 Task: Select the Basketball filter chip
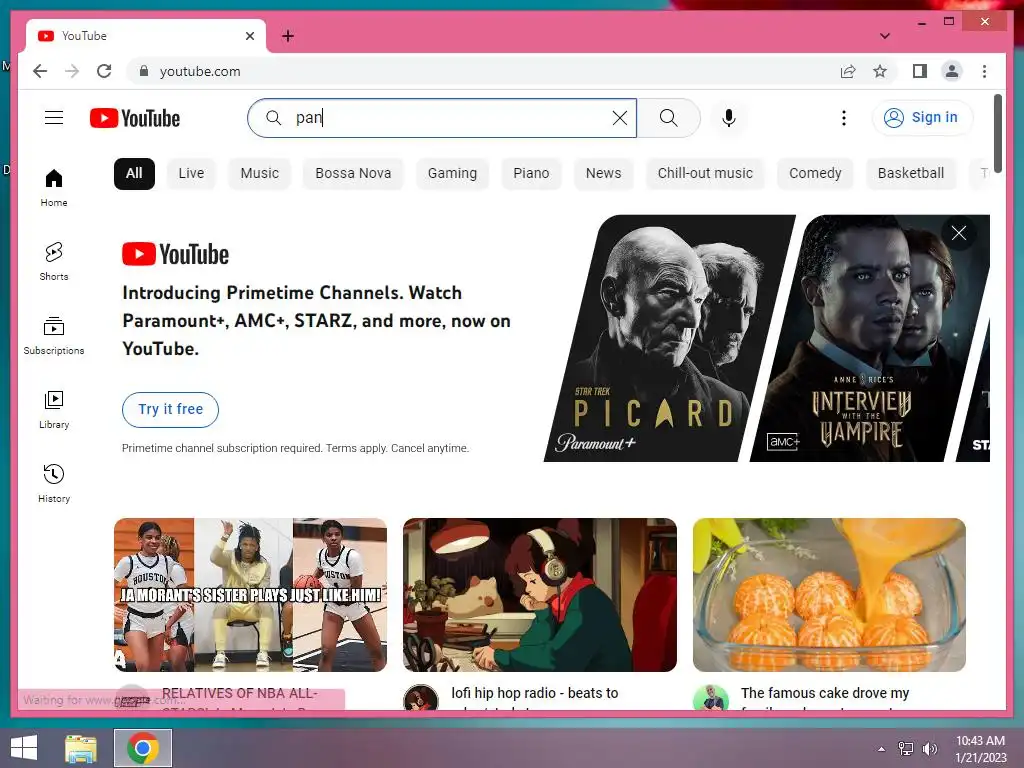(x=911, y=174)
